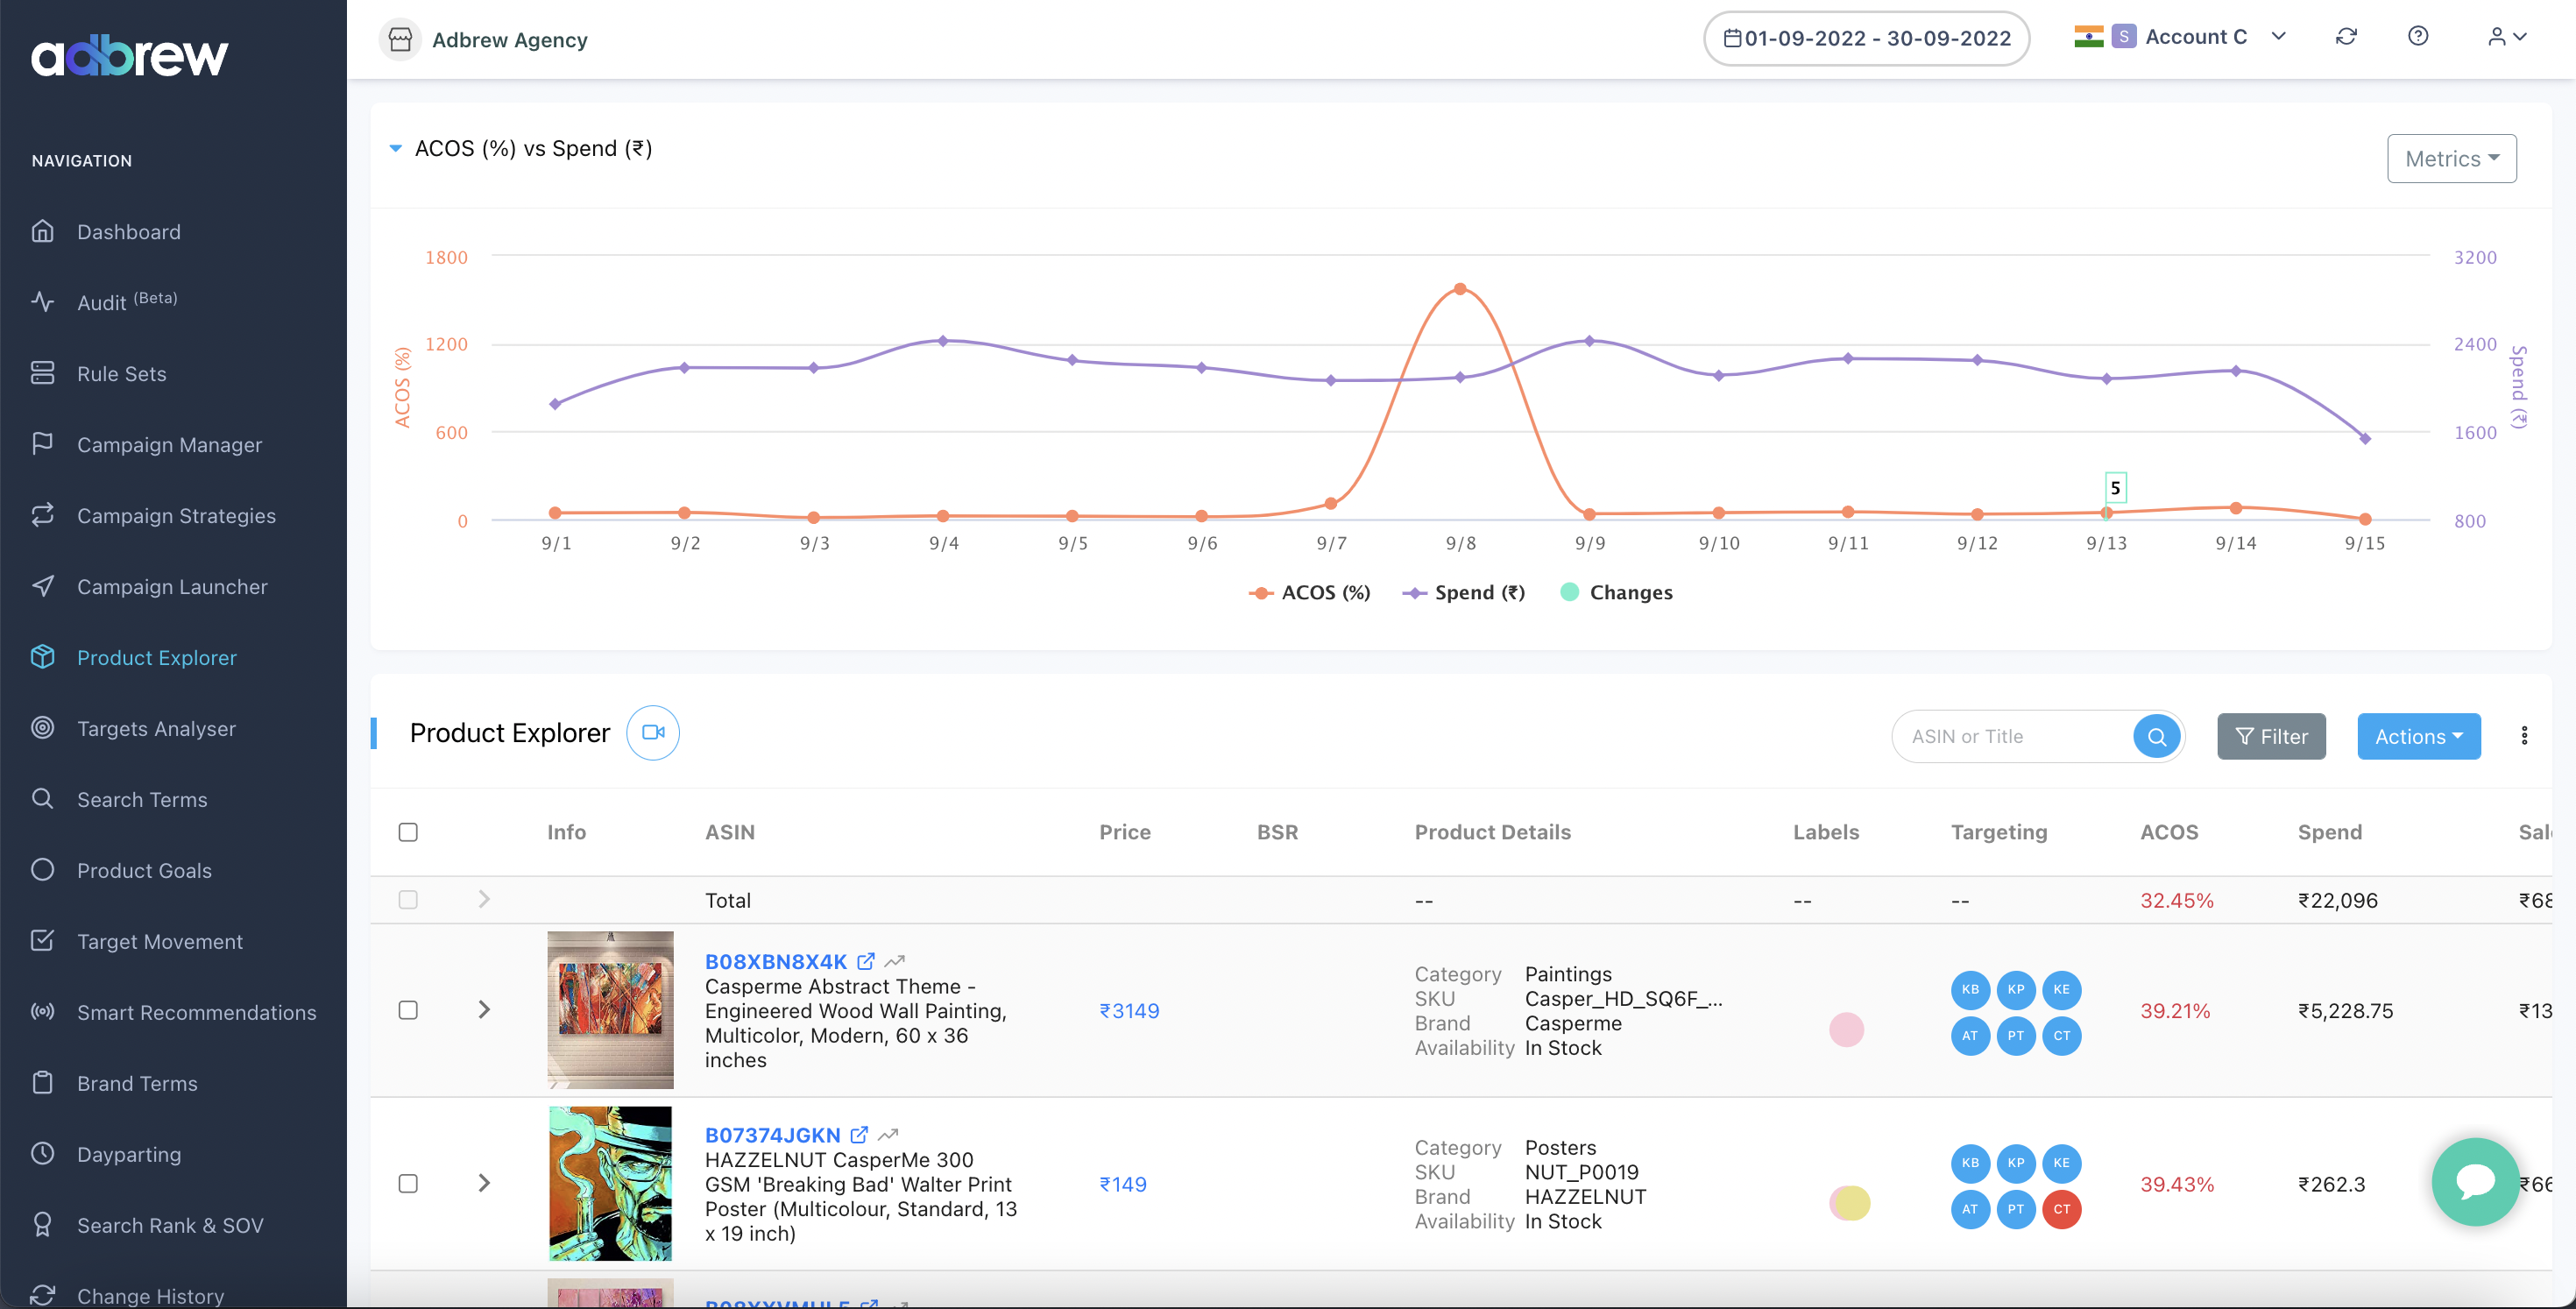
Task: Open the Metrics dropdown
Action: pos(2452,158)
